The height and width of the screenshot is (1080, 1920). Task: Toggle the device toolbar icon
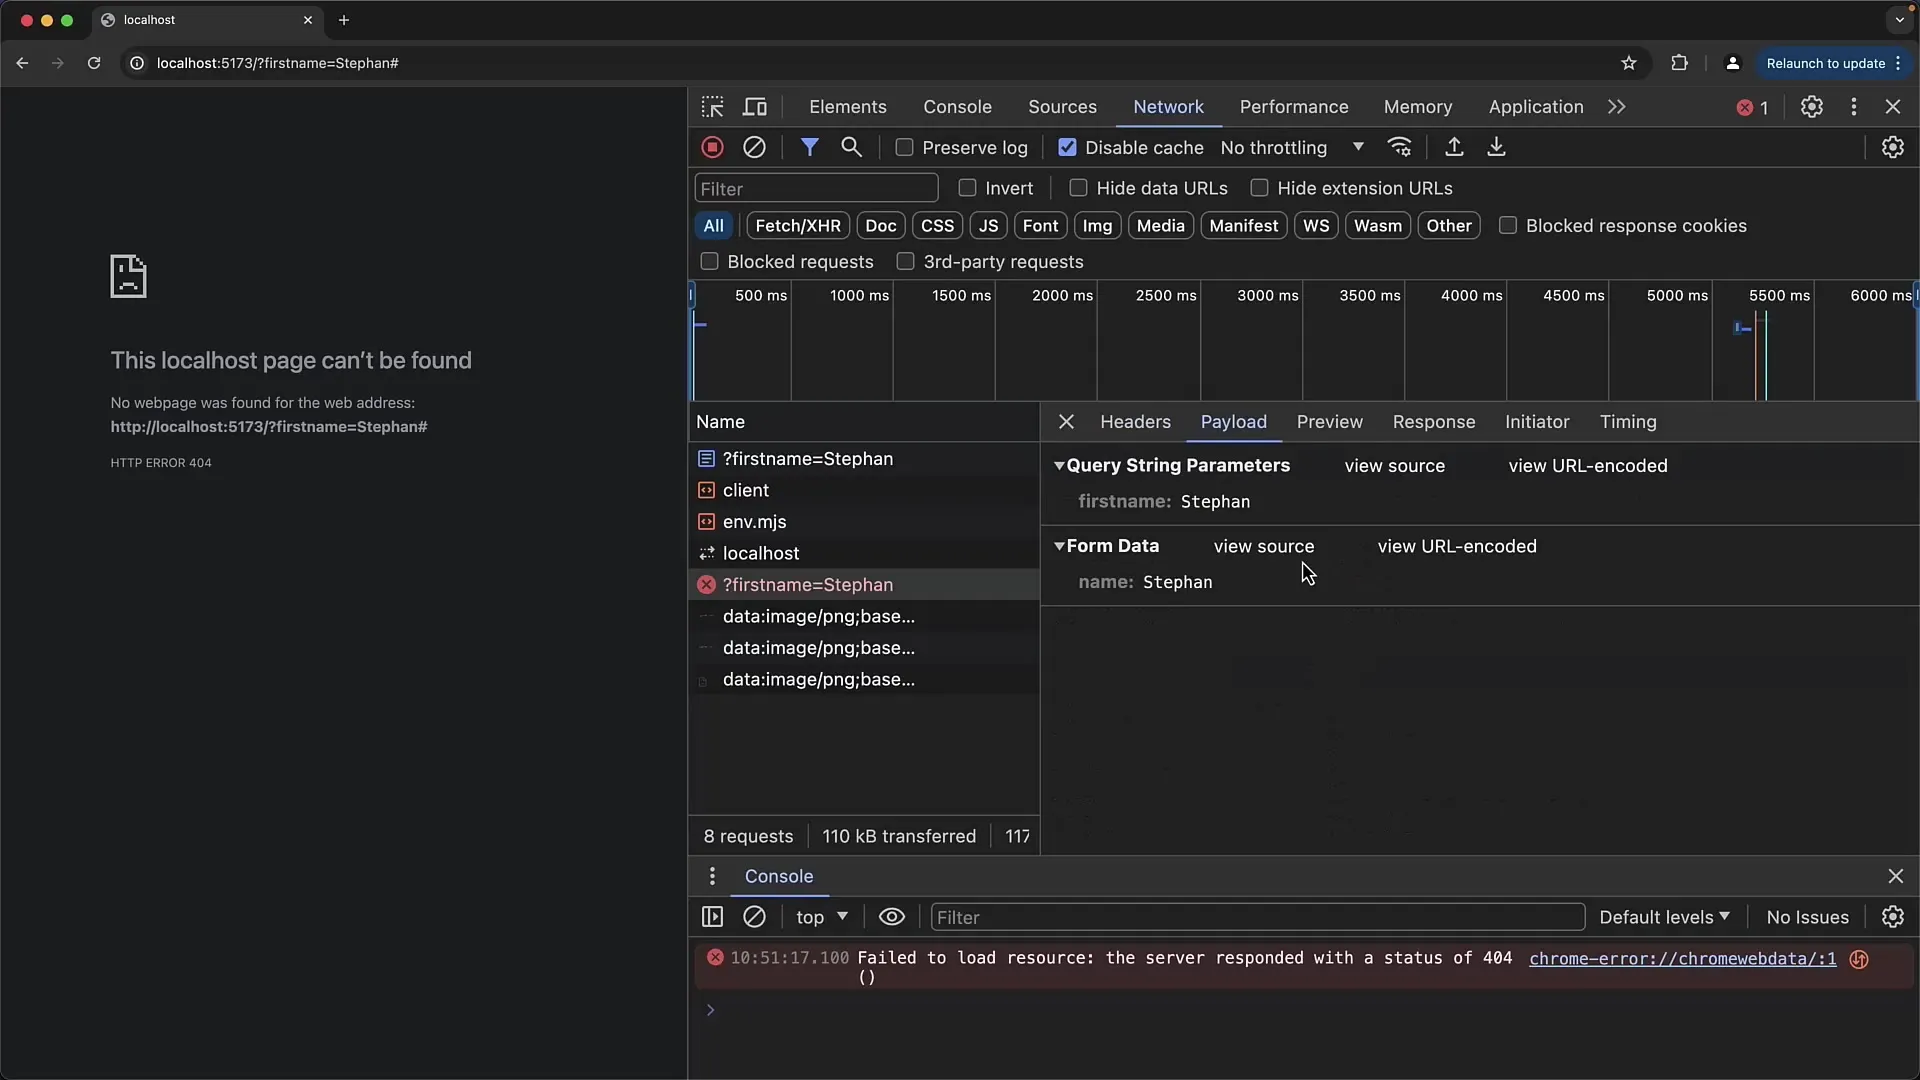point(755,107)
